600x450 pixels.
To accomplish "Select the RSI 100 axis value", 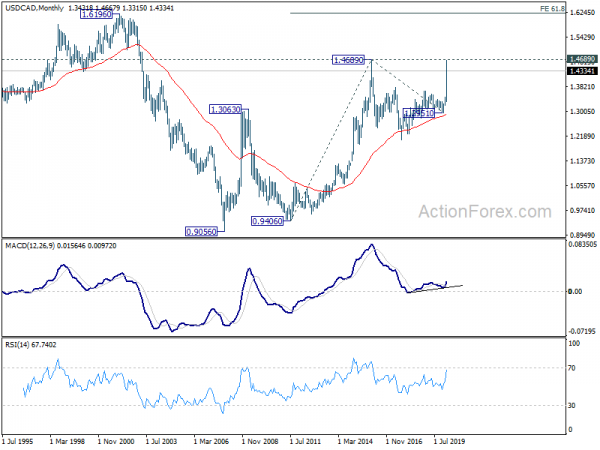I will click(x=574, y=344).
